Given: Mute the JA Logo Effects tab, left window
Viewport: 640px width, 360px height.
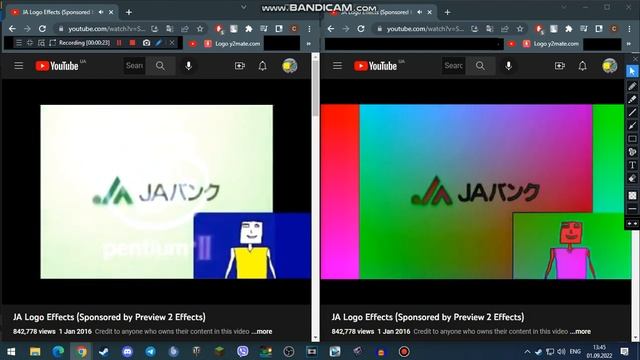Looking at the screenshot, I should point(101,12).
